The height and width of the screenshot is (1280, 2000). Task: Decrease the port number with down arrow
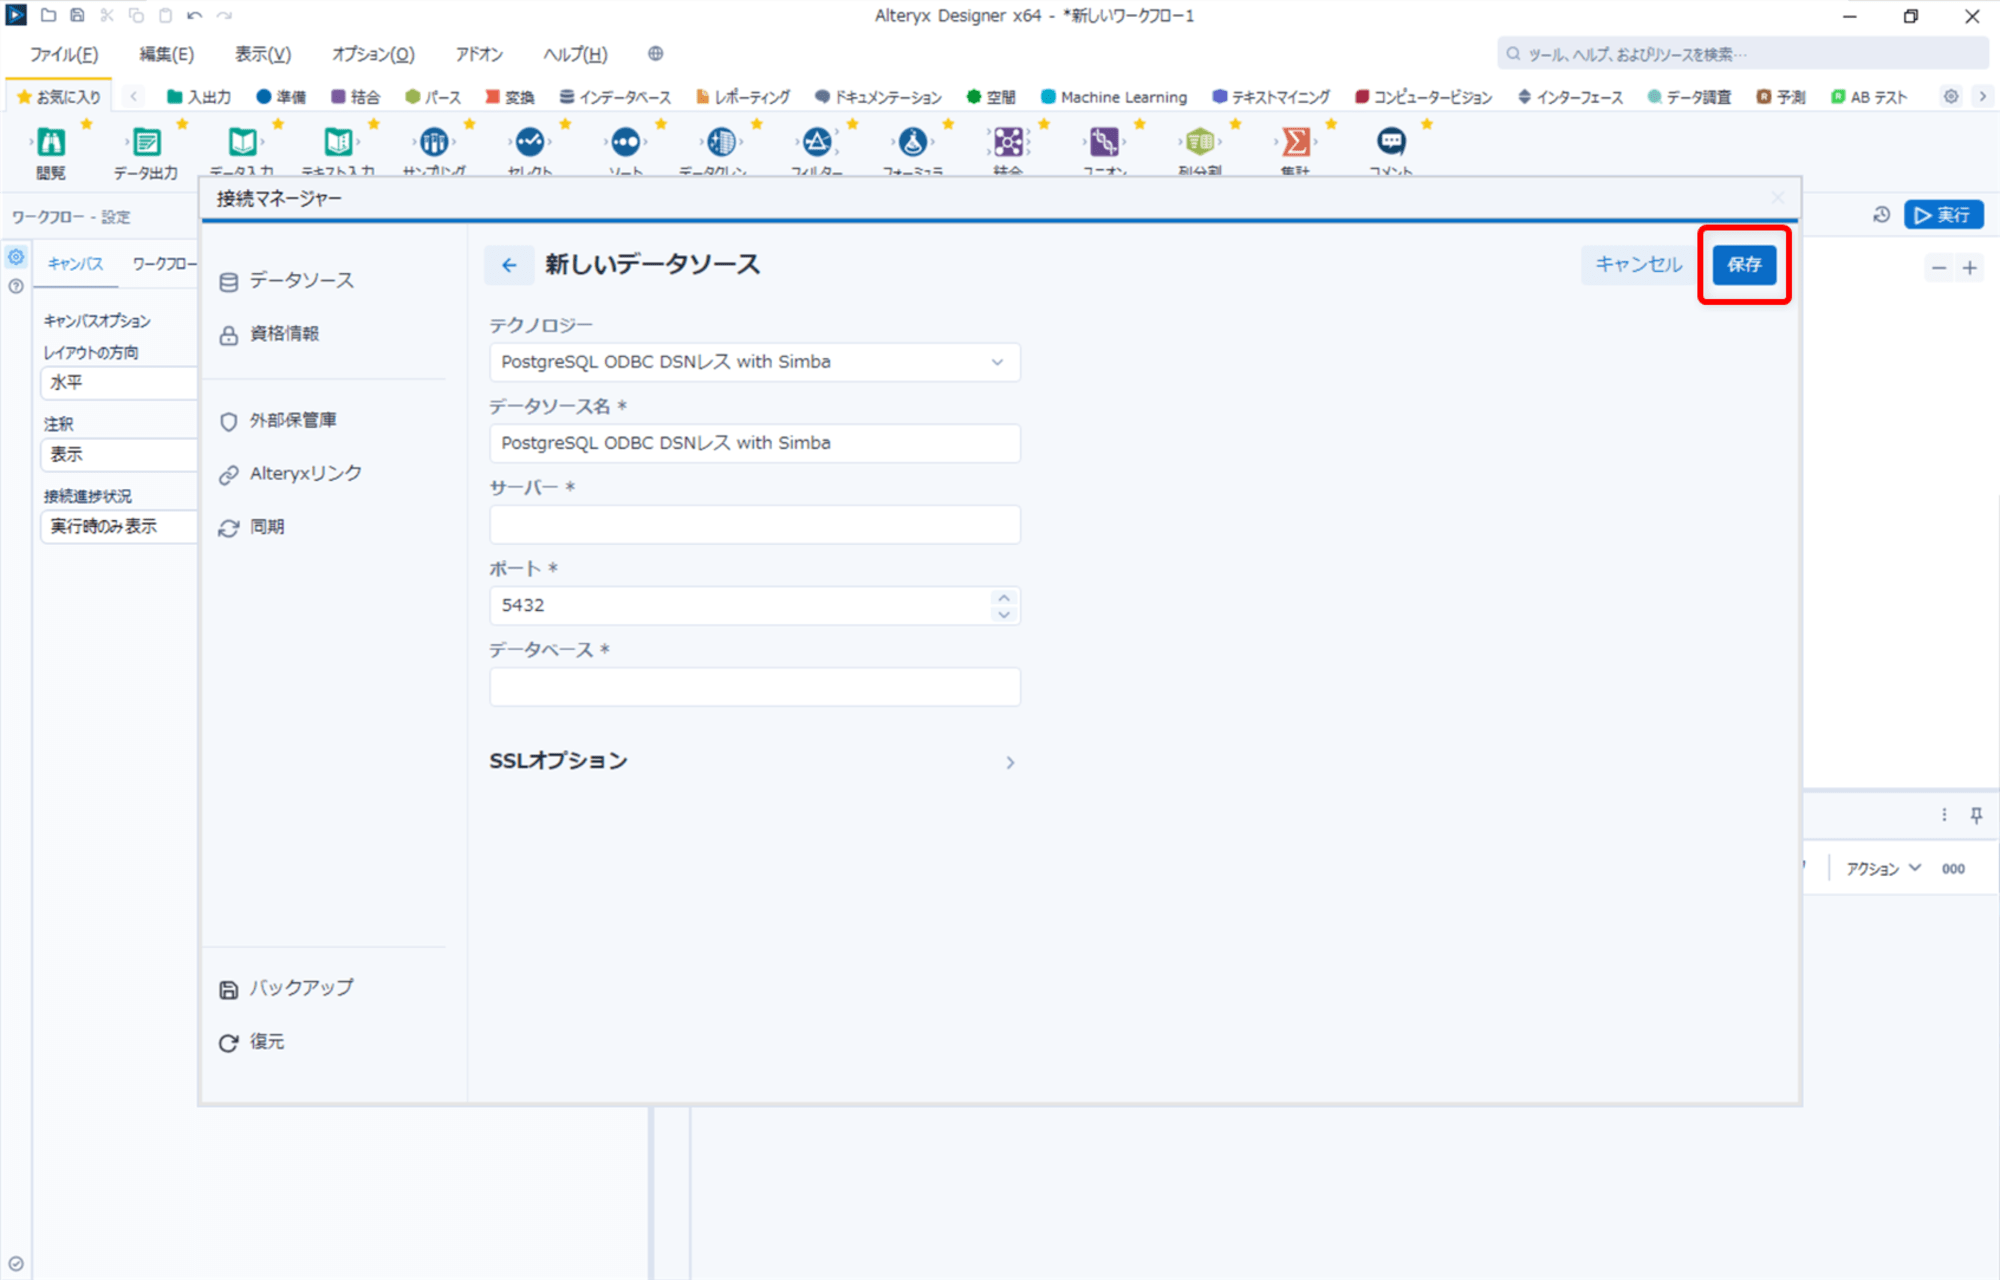click(x=1003, y=614)
